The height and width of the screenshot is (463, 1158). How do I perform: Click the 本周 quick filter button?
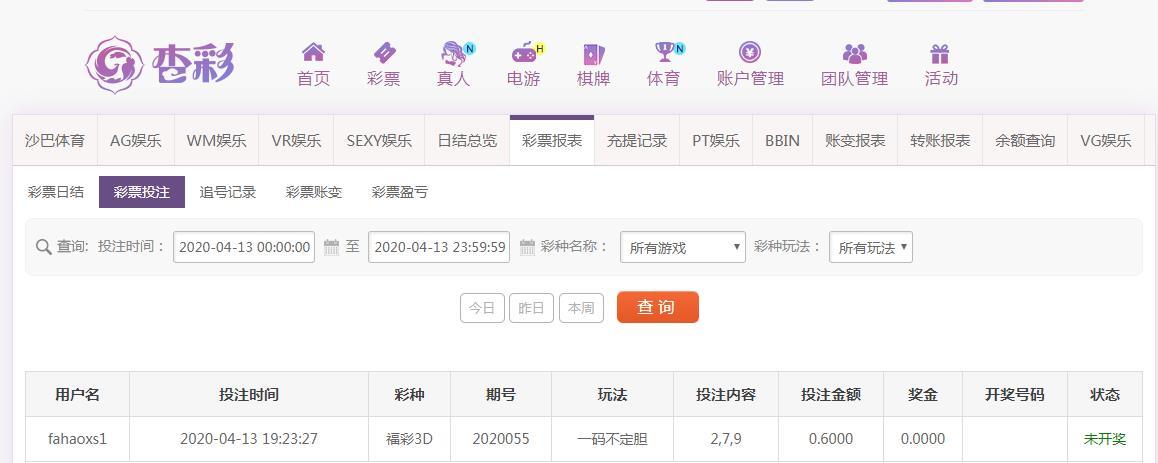coord(581,308)
